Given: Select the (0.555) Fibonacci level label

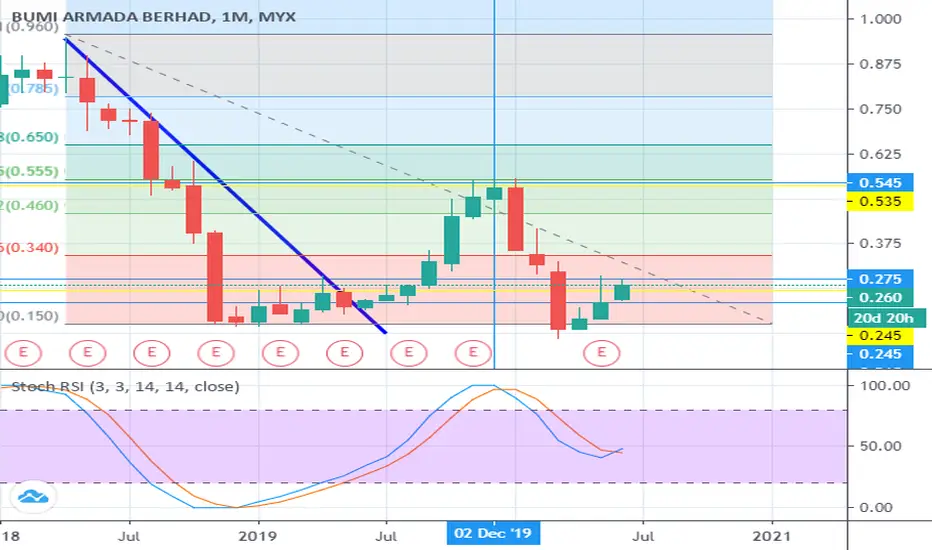Looking at the screenshot, I should coord(30,171).
